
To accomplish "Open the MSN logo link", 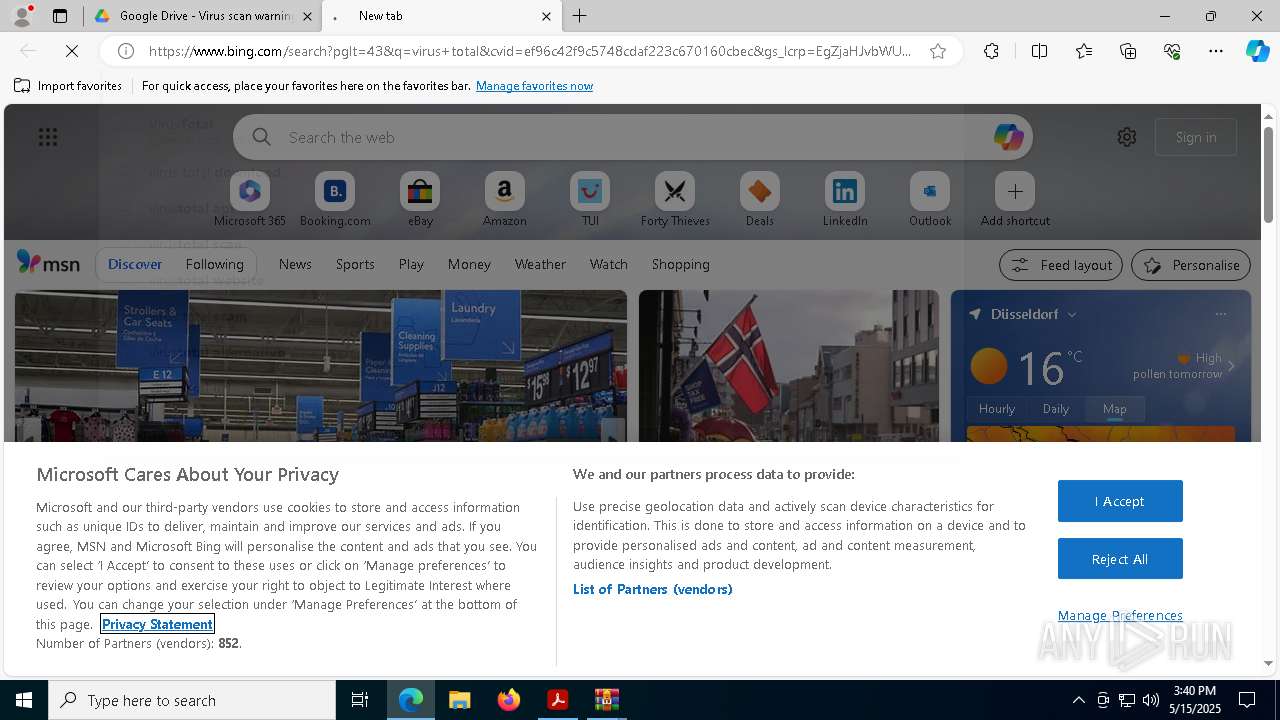I will point(48,263).
